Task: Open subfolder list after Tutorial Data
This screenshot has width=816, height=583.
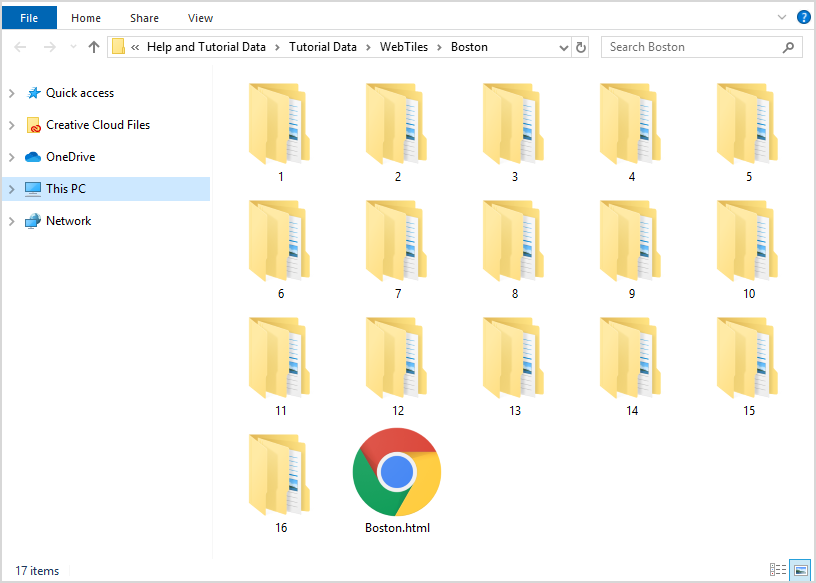Action: (368, 47)
